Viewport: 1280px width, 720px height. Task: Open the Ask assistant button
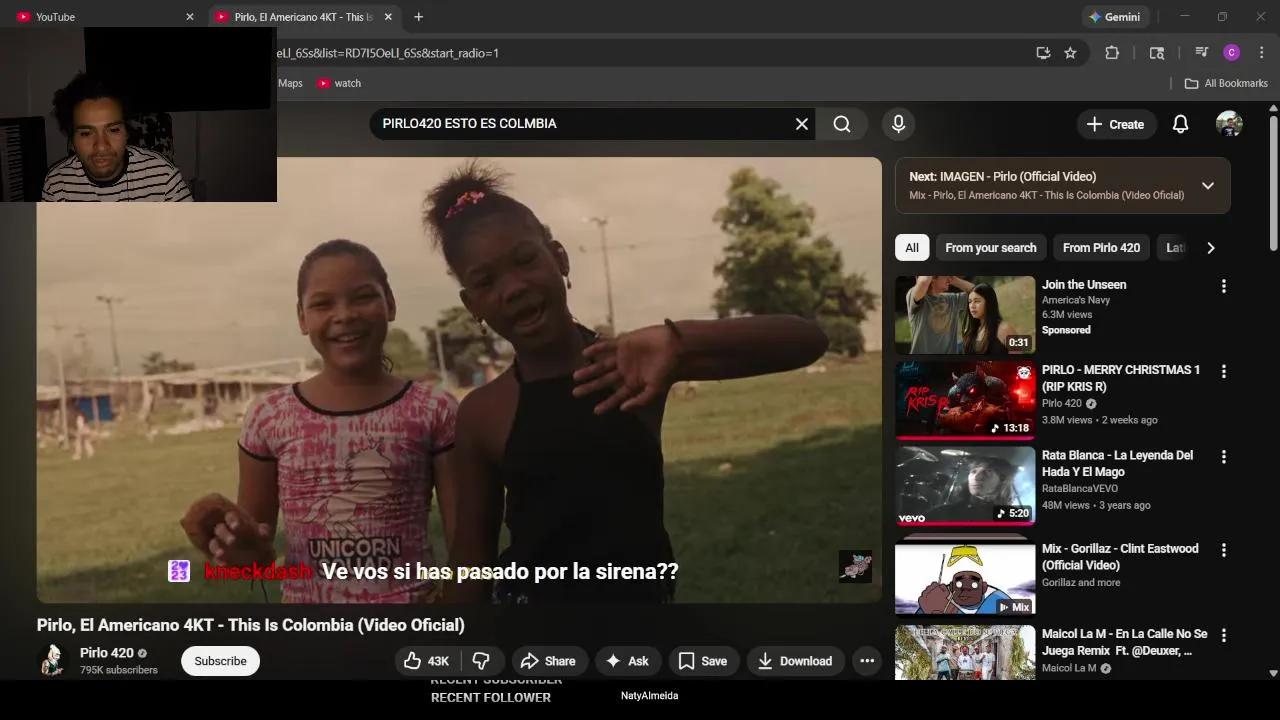[627, 661]
